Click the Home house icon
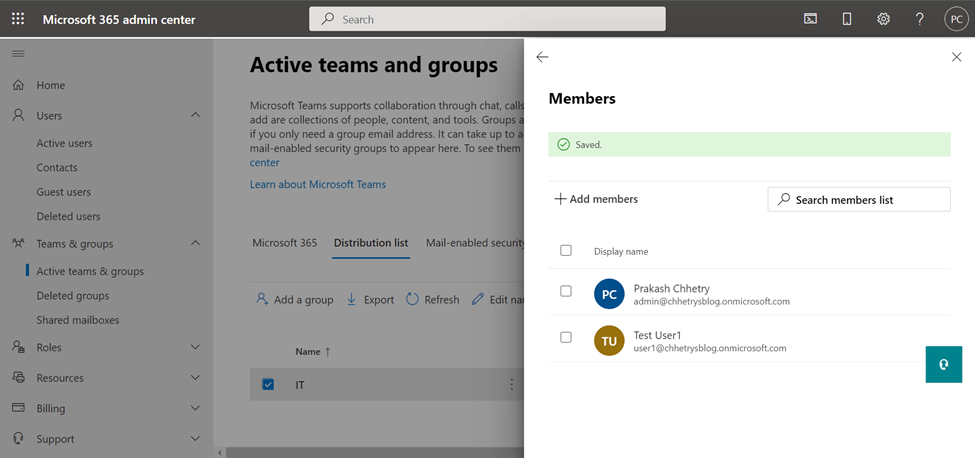This screenshot has height=458, width=975. point(19,85)
